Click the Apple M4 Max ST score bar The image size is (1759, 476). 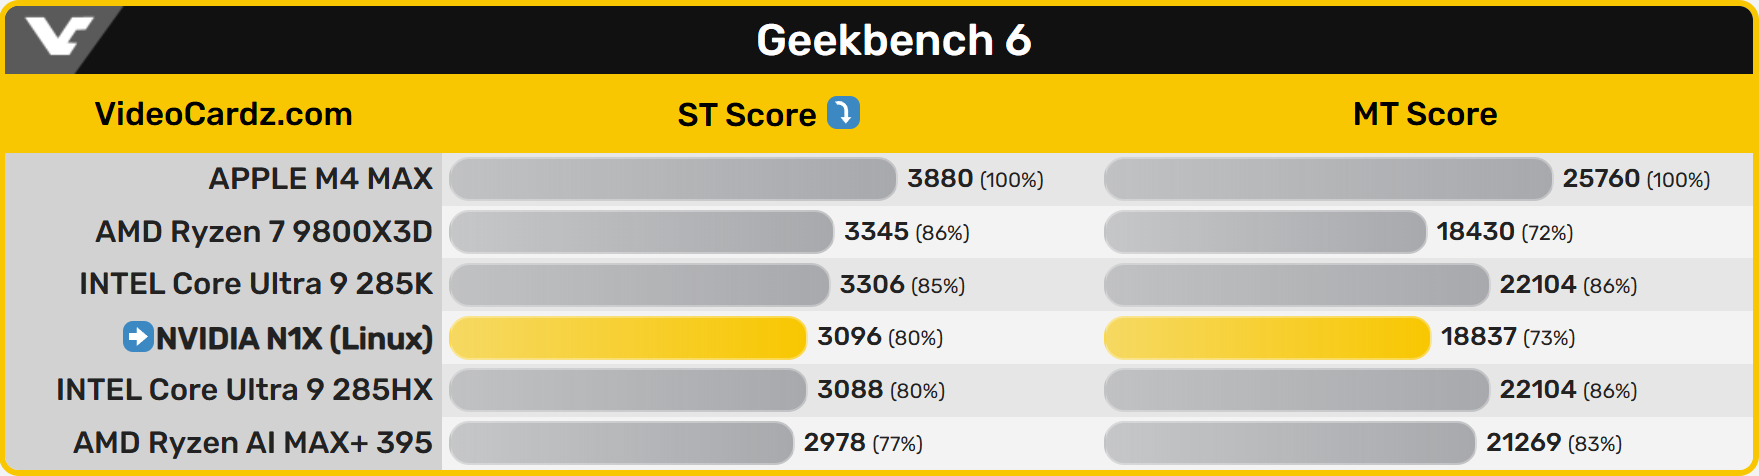click(672, 179)
